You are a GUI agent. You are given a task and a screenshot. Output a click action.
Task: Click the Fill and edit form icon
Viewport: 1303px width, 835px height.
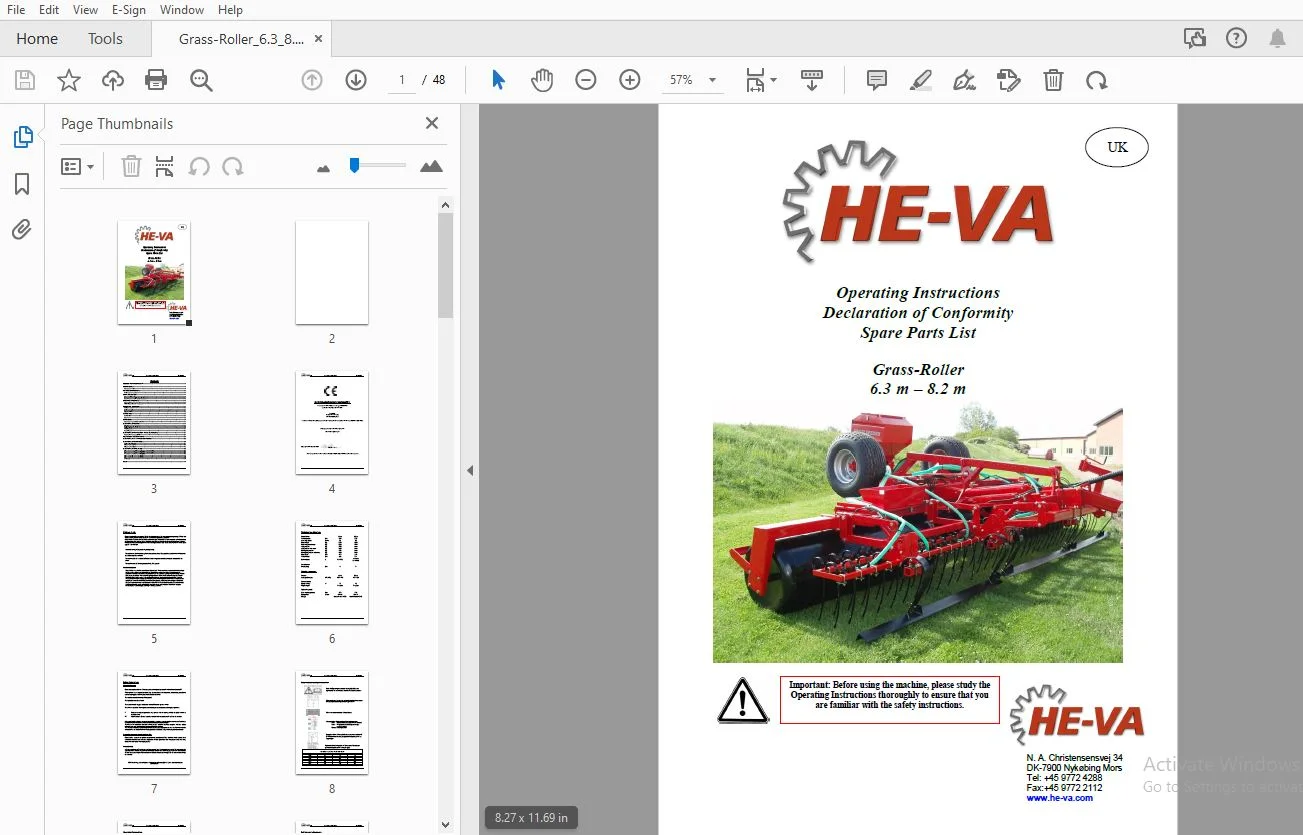point(1009,80)
